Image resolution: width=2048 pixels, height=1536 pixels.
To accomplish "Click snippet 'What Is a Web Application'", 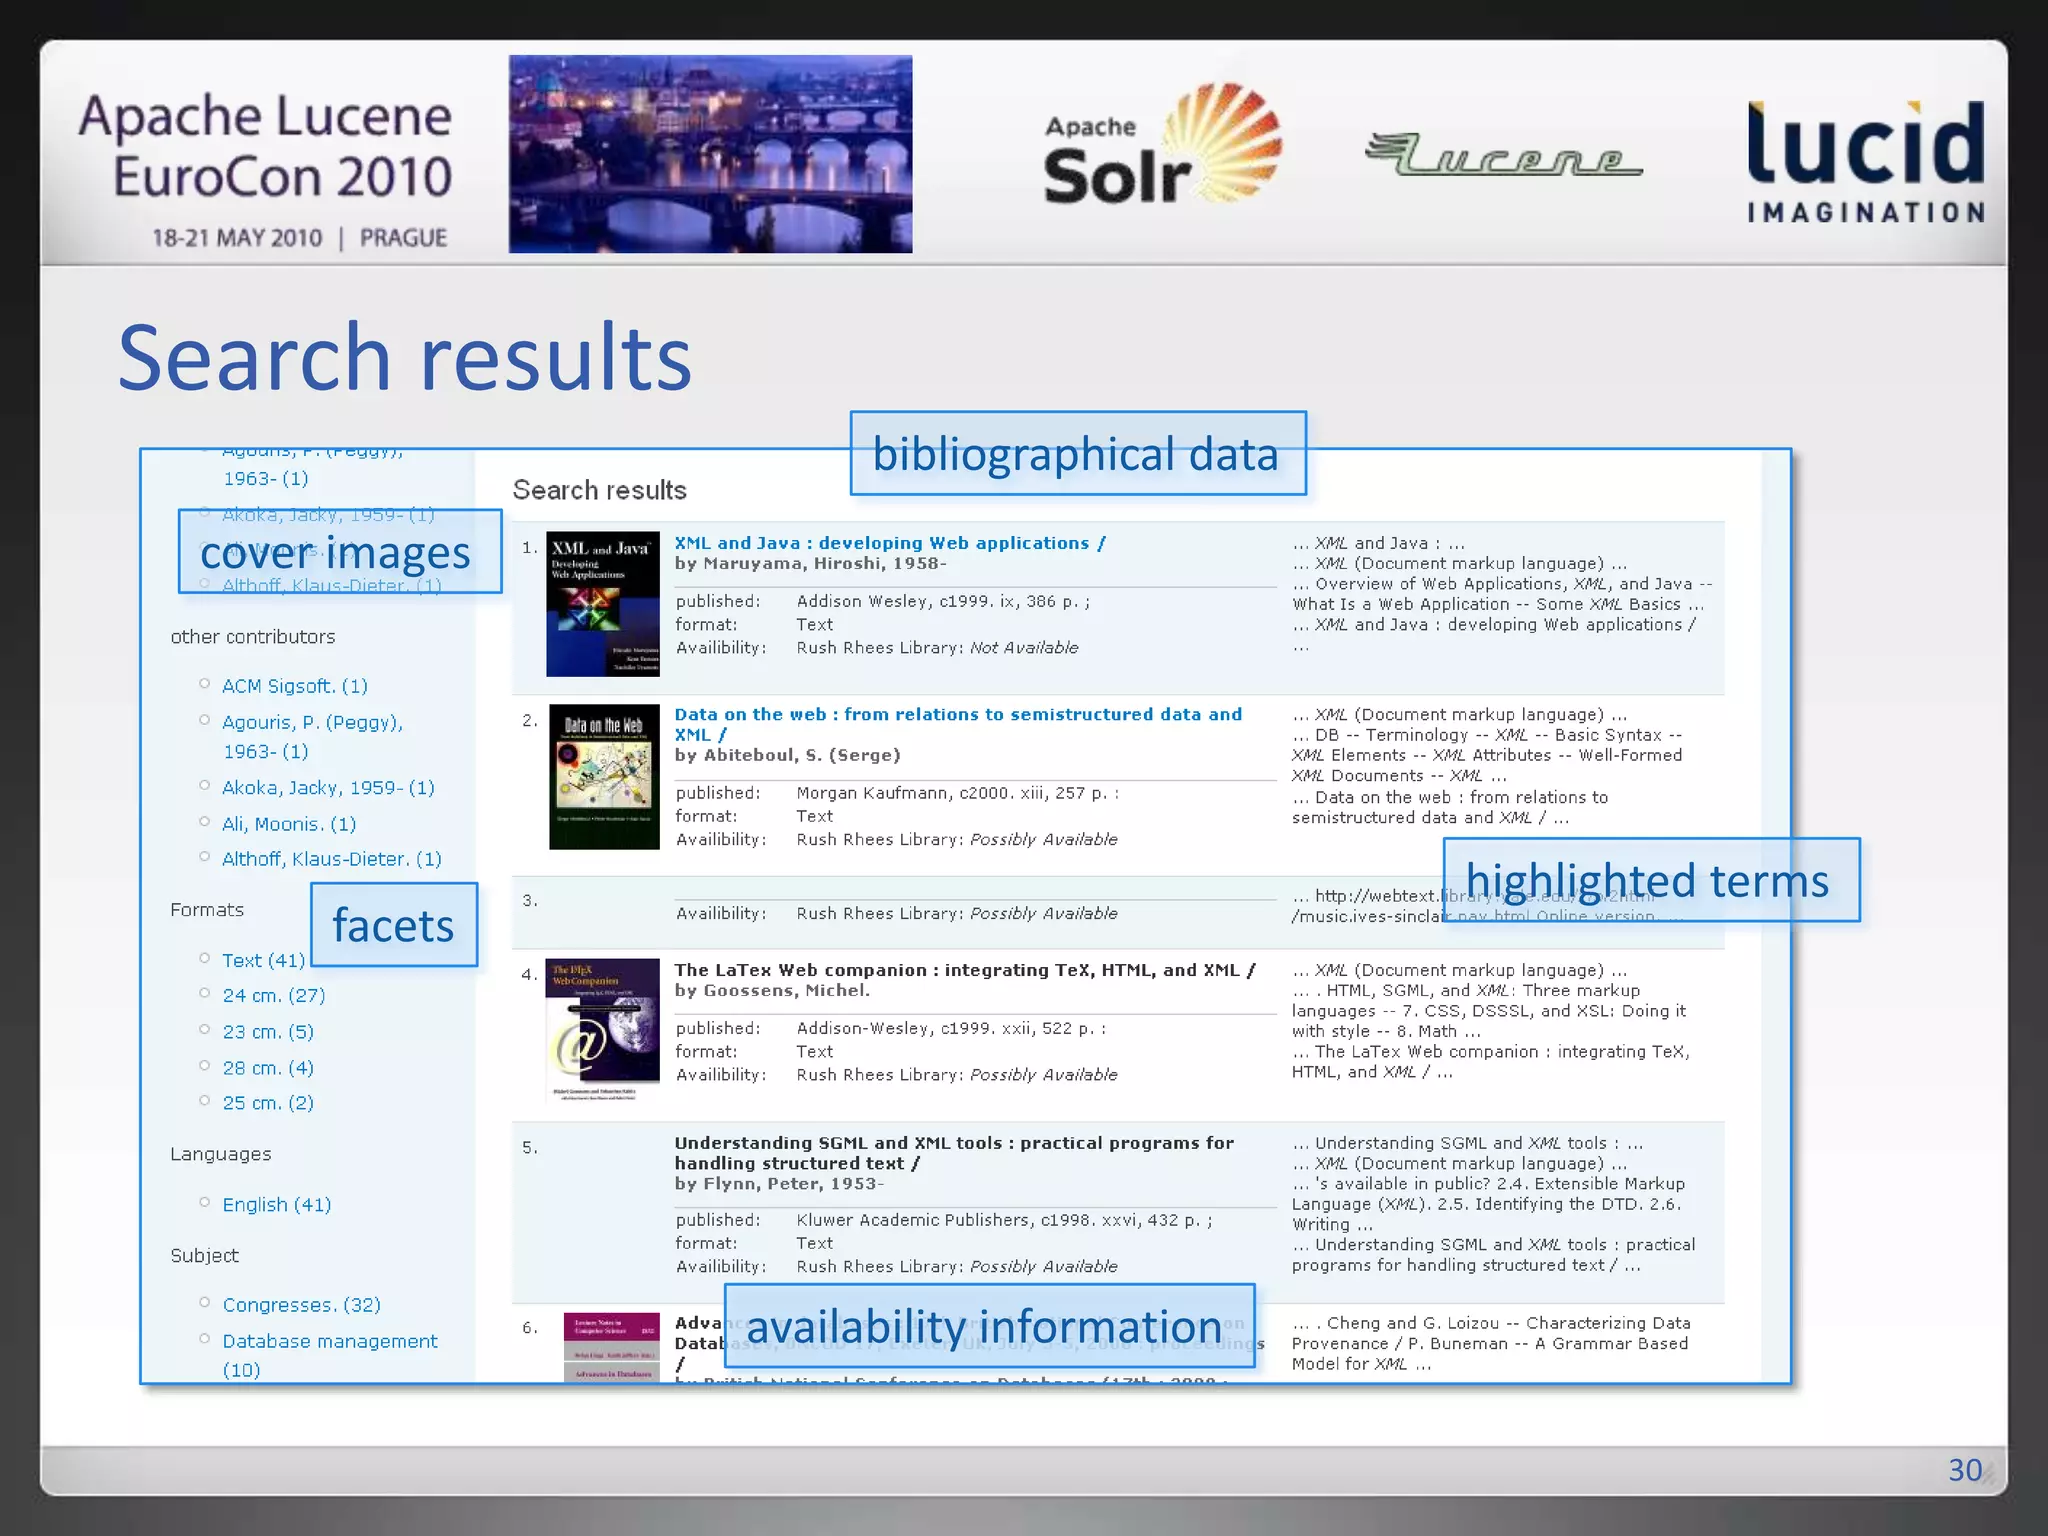I will click(1401, 604).
